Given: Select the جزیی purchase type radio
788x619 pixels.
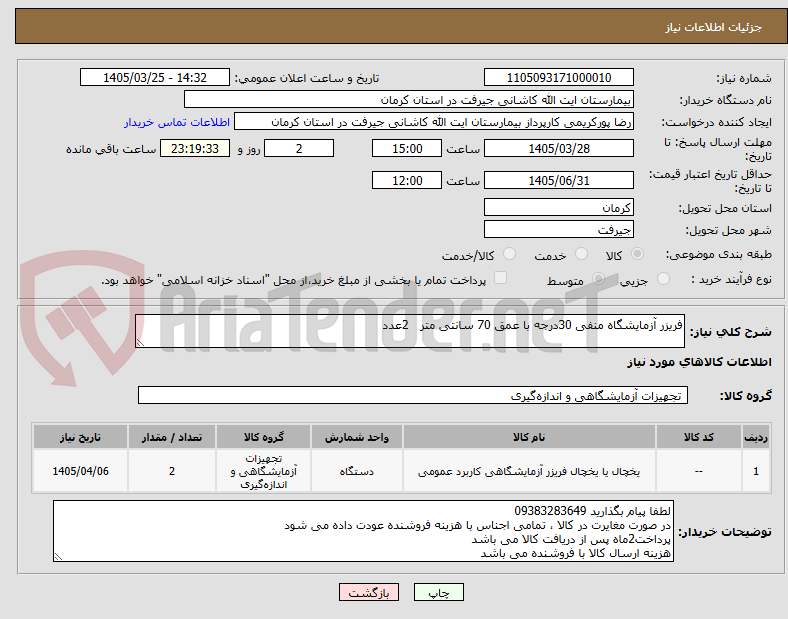Looking at the screenshot, I should point(663,279).
